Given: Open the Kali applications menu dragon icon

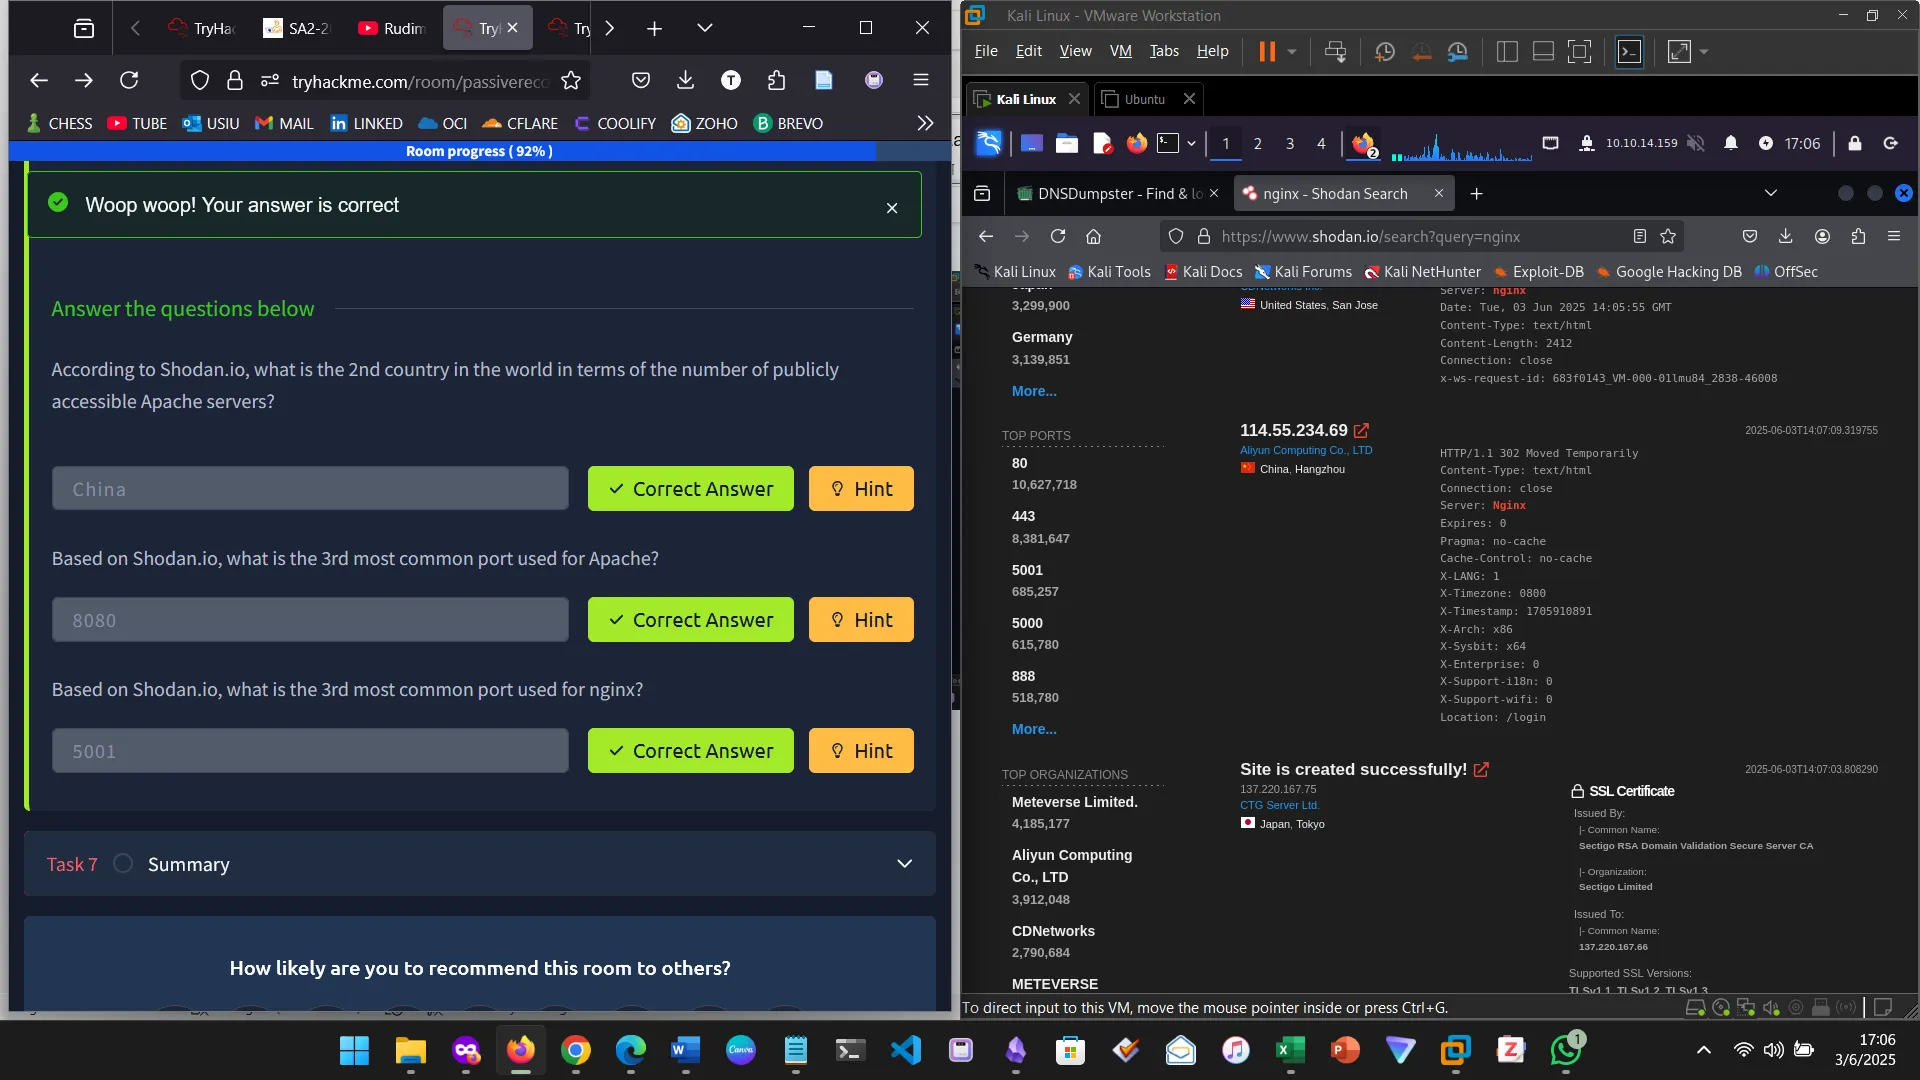Looking at the screenshot, I should tap(989, 143).
